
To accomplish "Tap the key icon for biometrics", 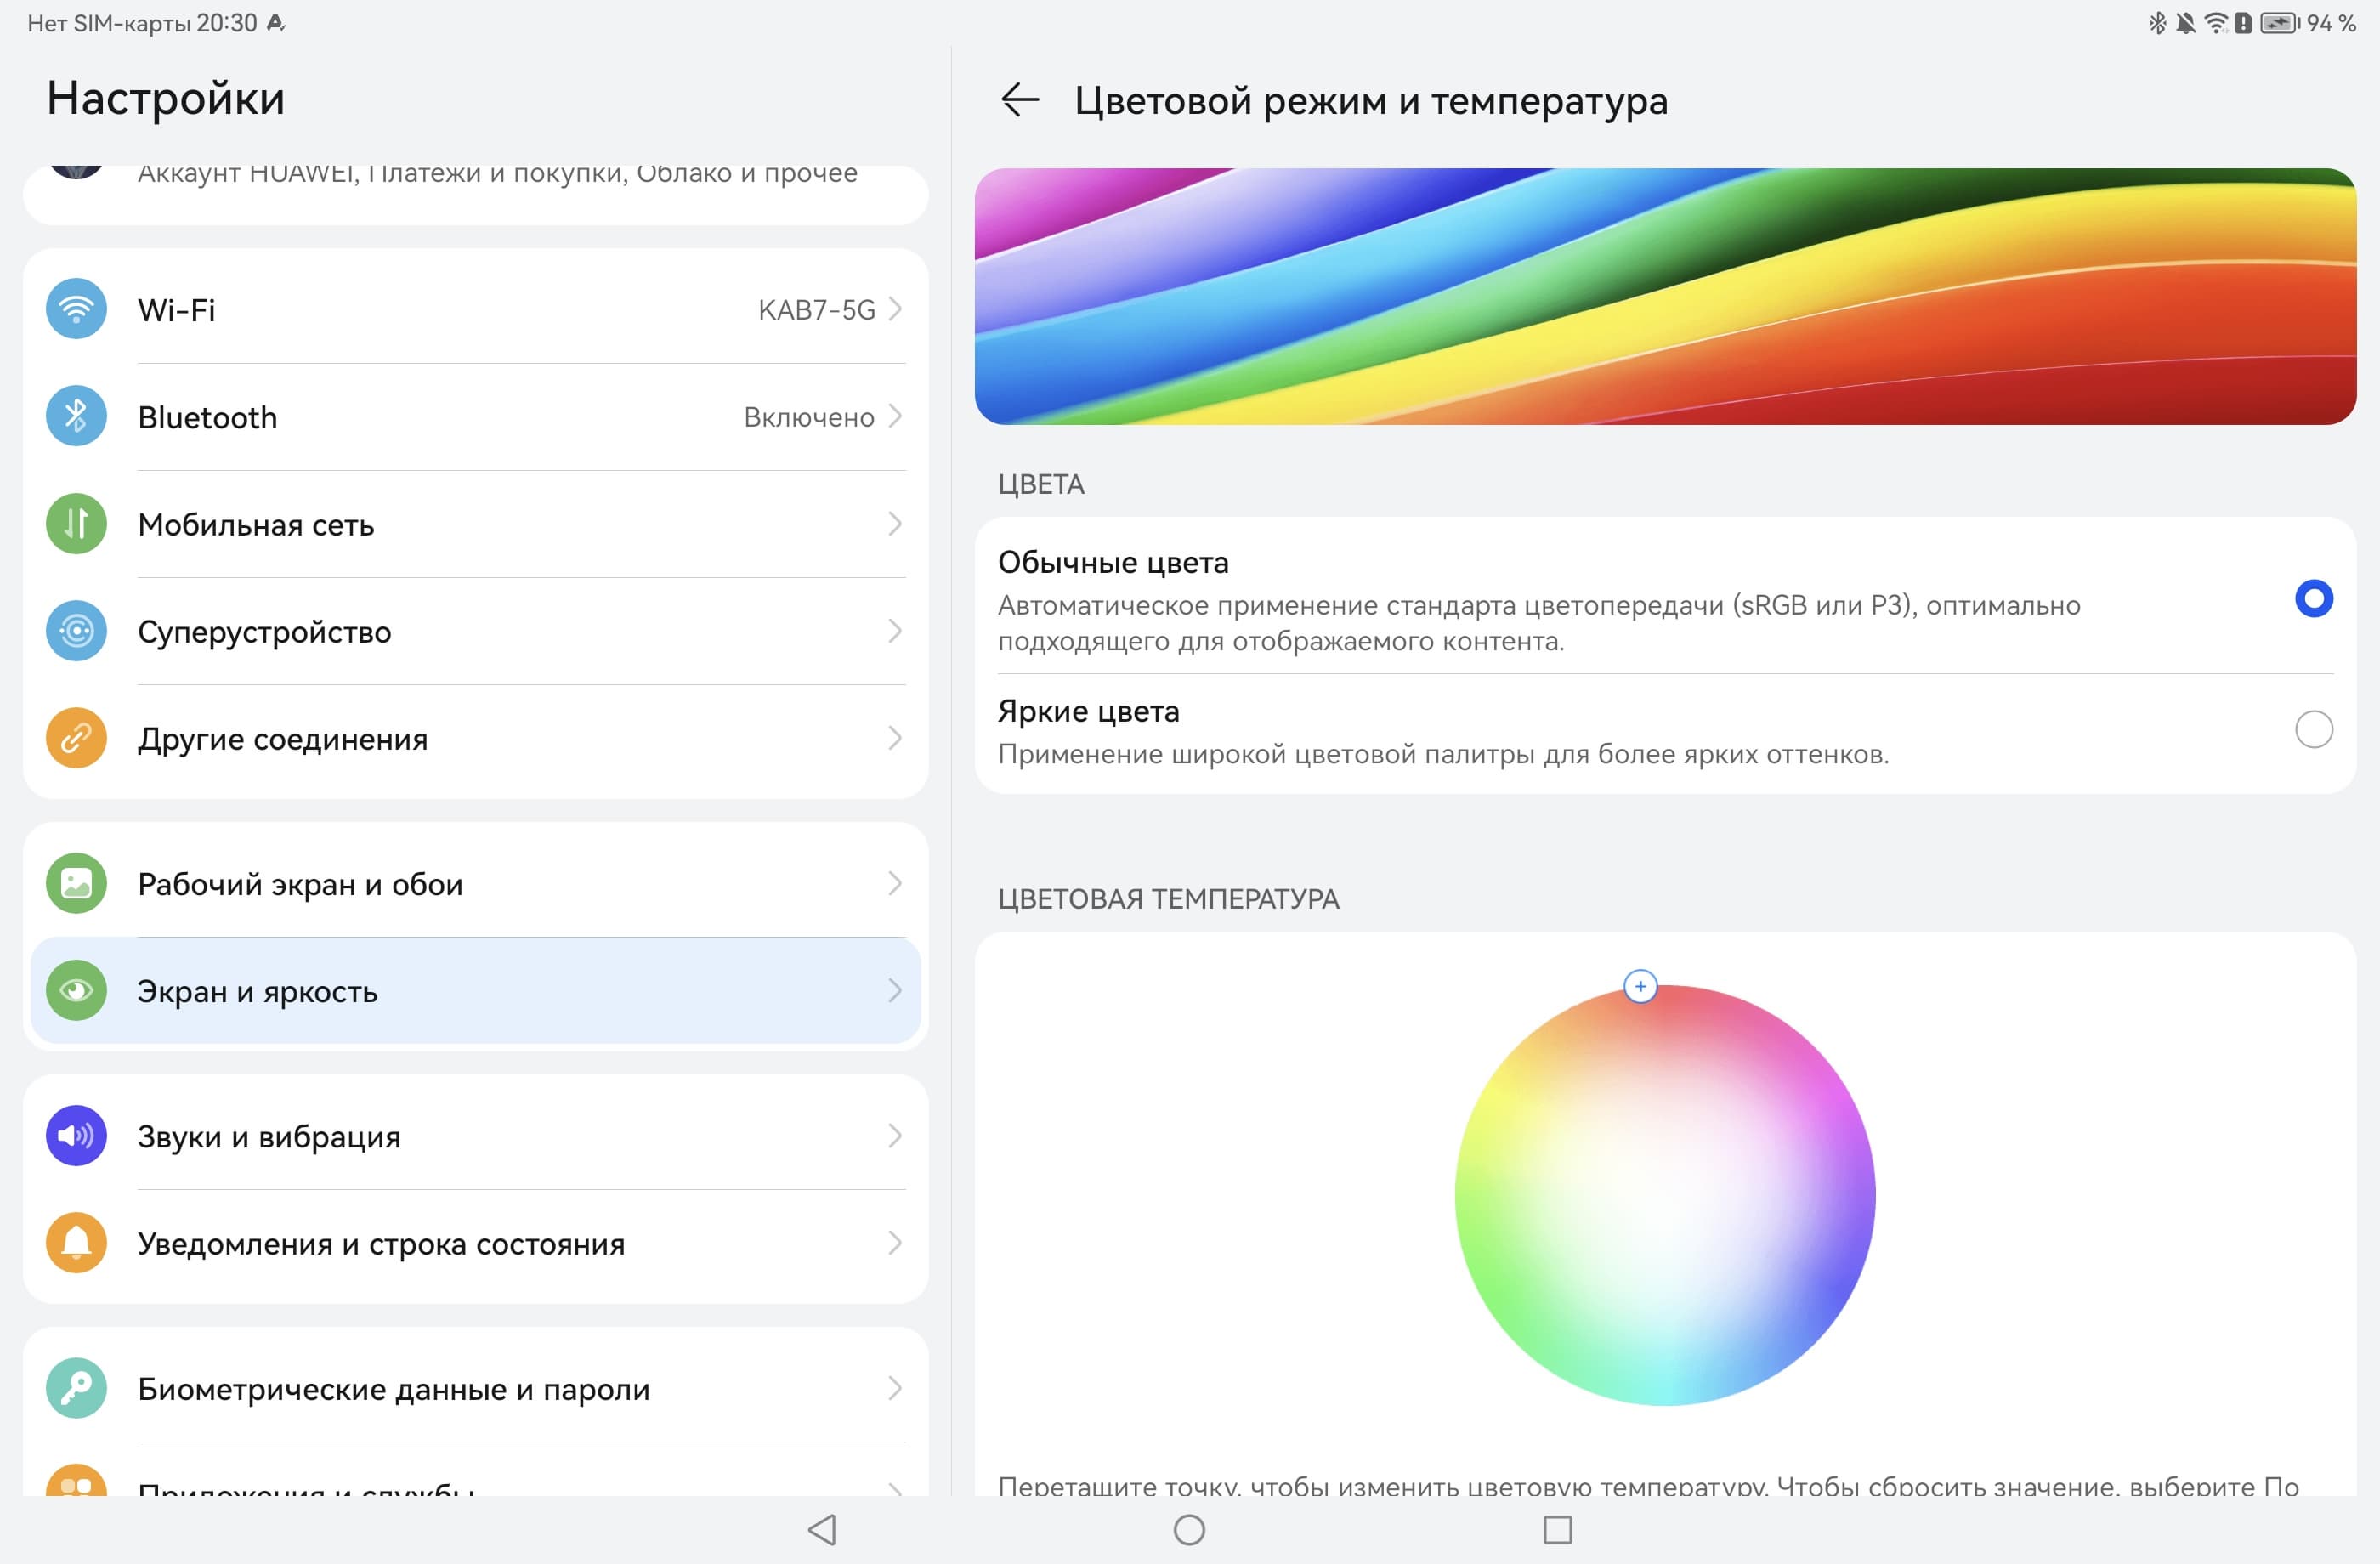I will (x=76, y=1388).
